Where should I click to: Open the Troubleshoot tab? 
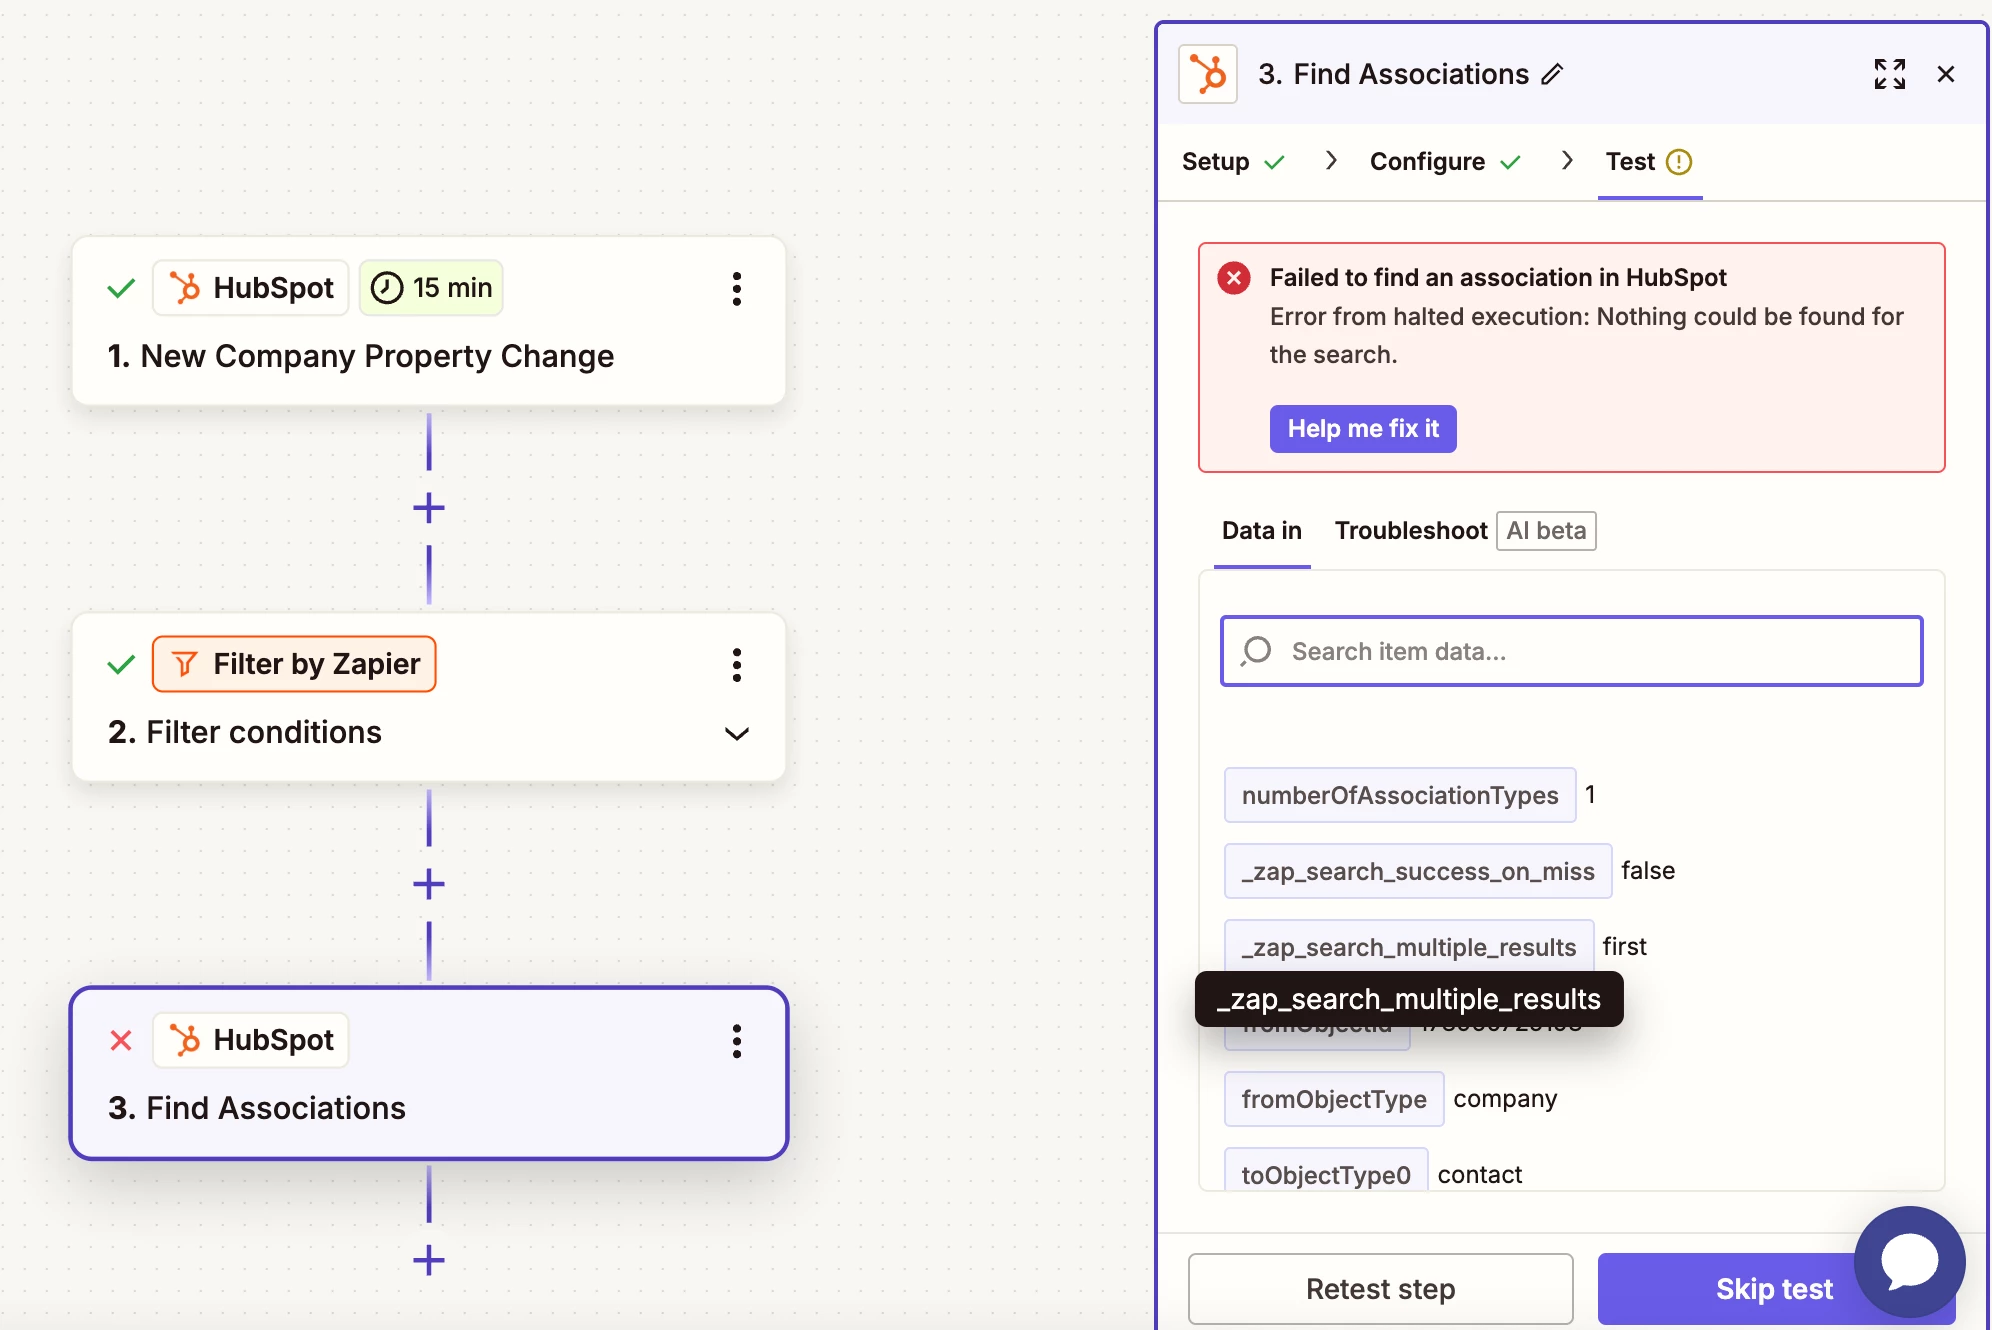pyautogui.click(x=1410, y=531)
